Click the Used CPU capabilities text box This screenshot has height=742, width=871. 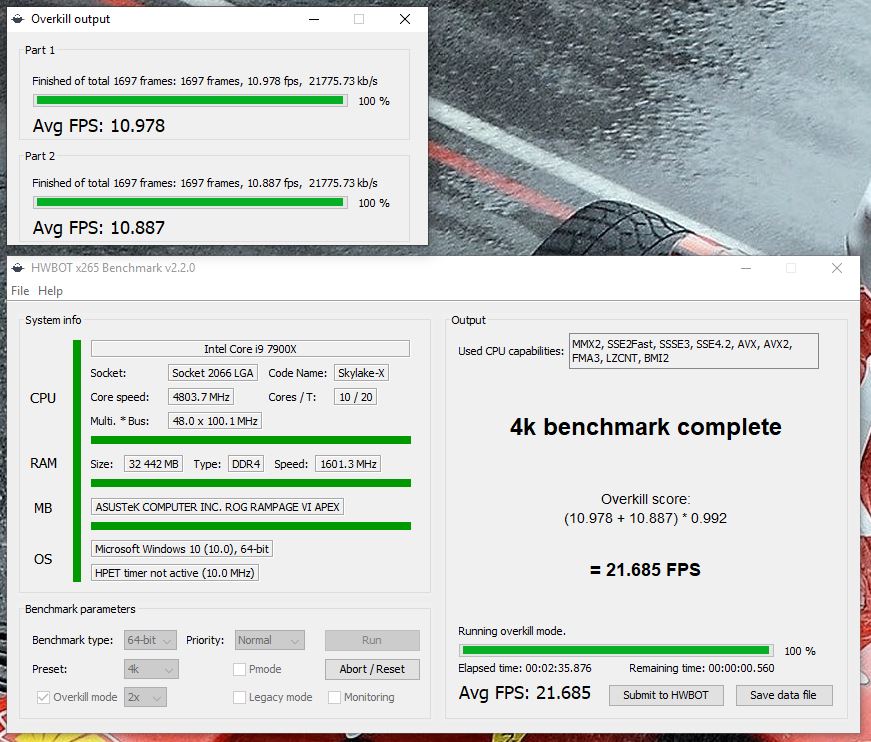point(694,351)
